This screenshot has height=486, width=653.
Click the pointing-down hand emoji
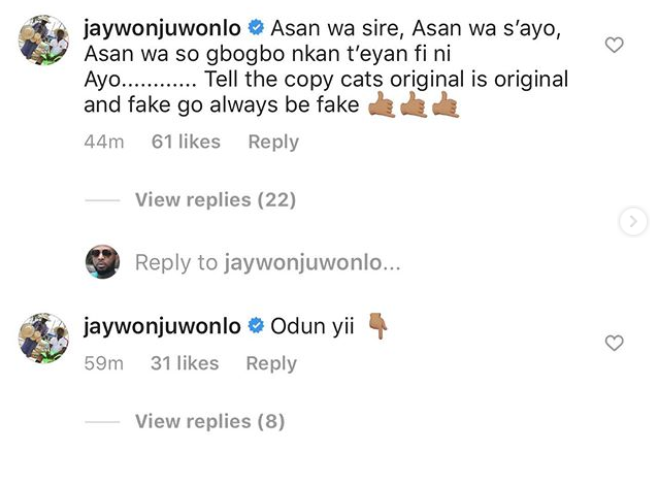coord(378,326)
